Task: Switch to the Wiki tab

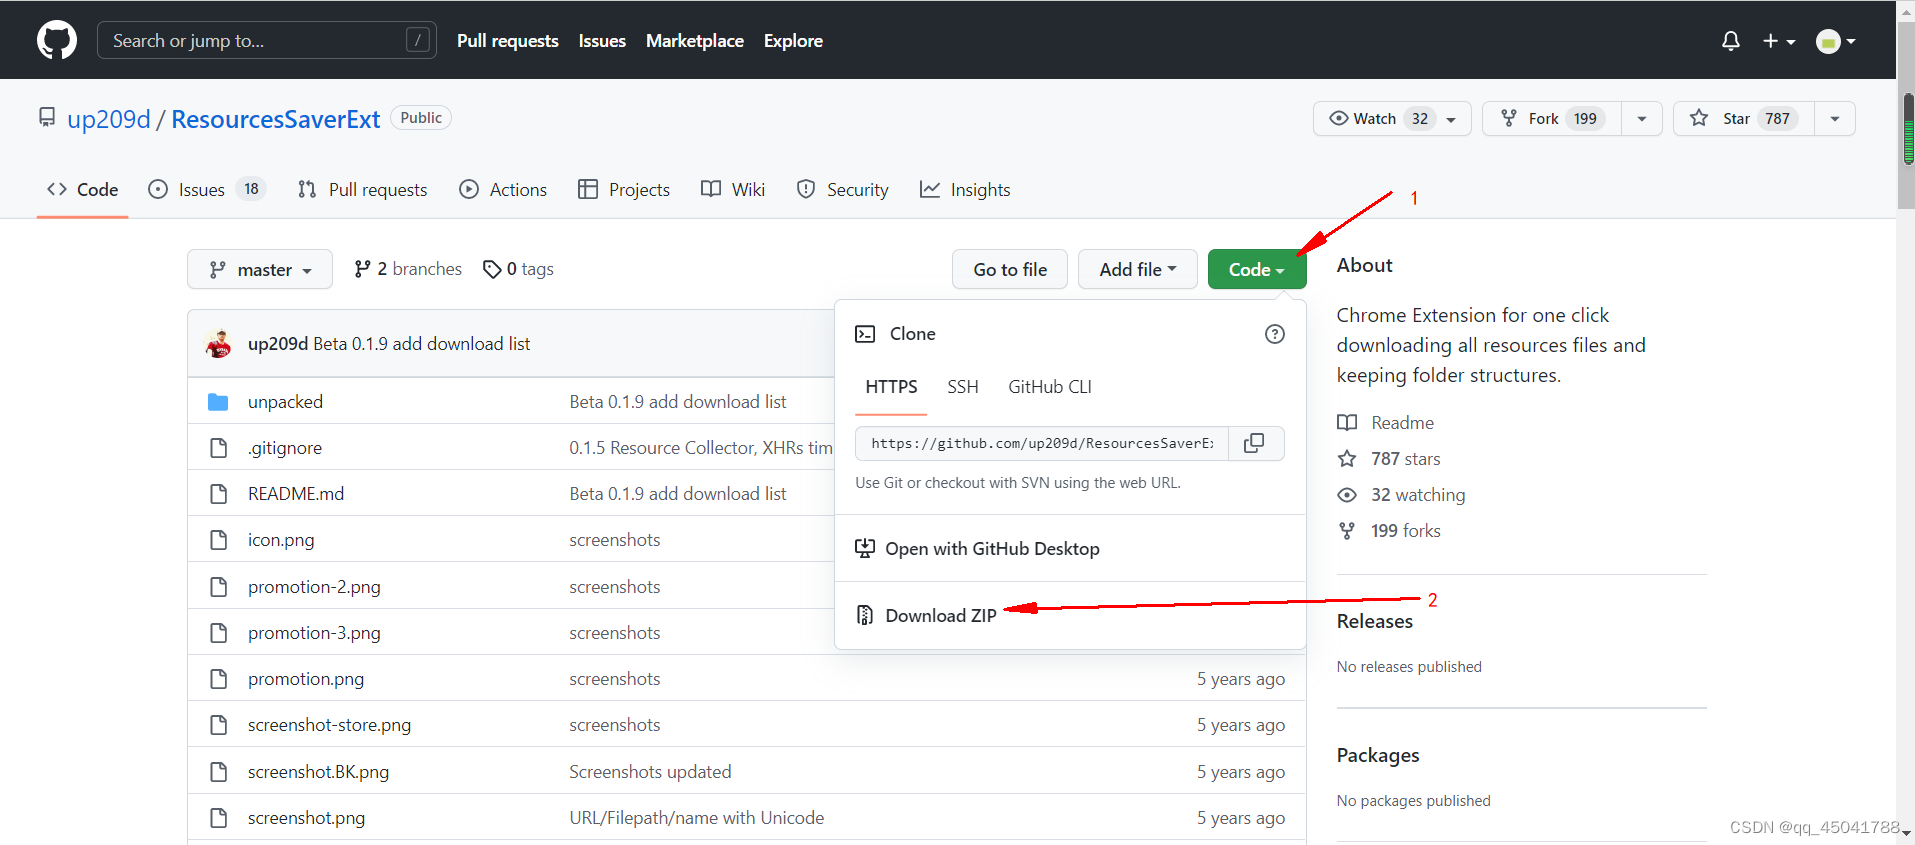Action: [x=733, y=189]
